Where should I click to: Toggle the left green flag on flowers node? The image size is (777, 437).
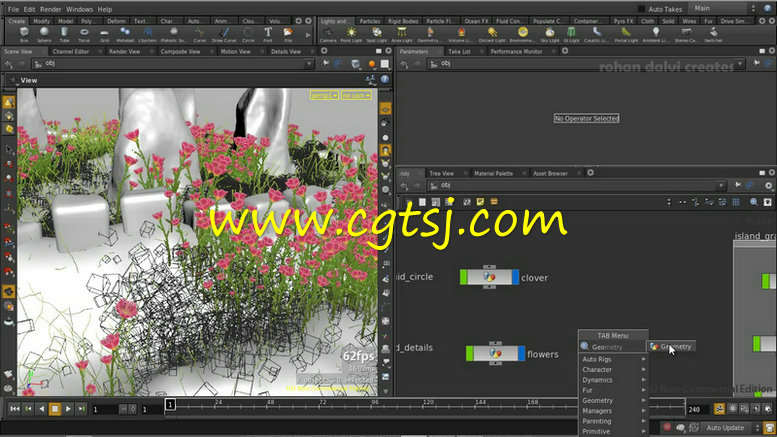click(x=469, y=354)
